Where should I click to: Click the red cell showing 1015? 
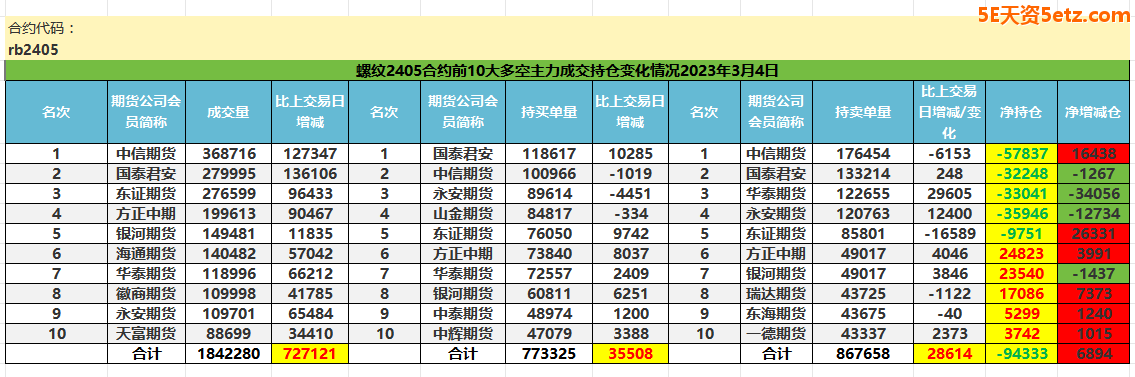[1092, 334]
